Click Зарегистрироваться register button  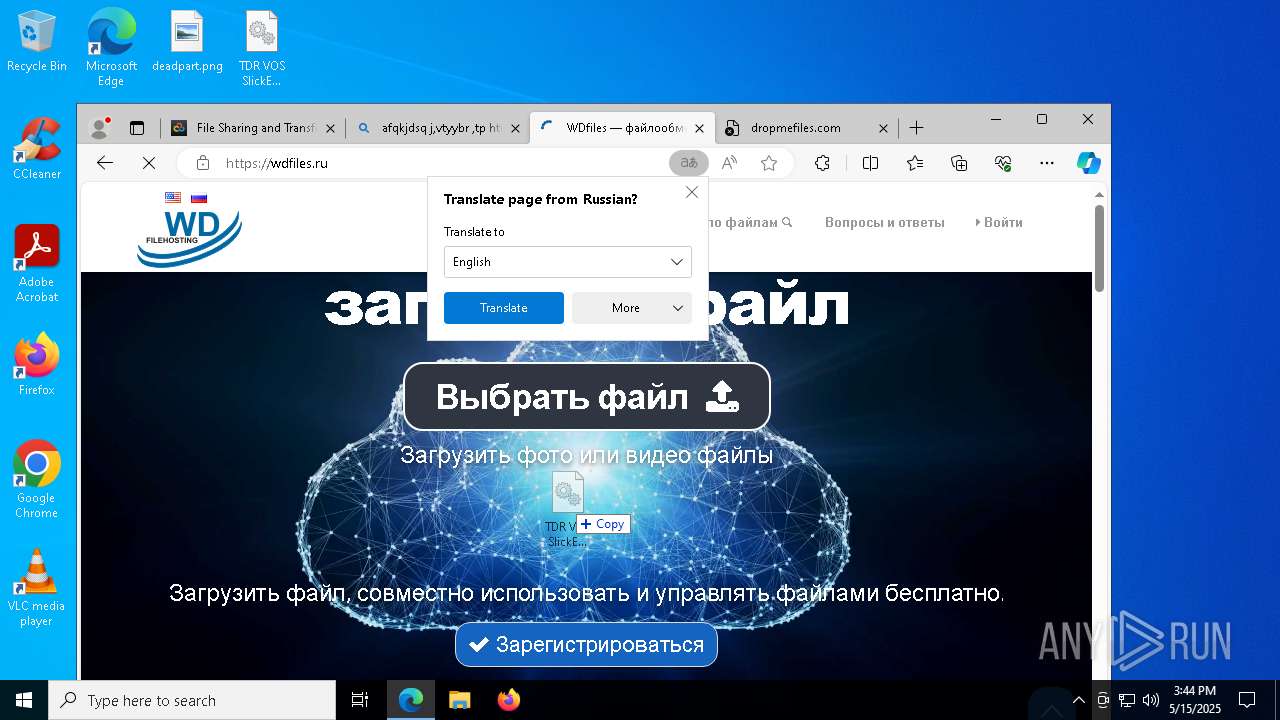coord(586,645)
